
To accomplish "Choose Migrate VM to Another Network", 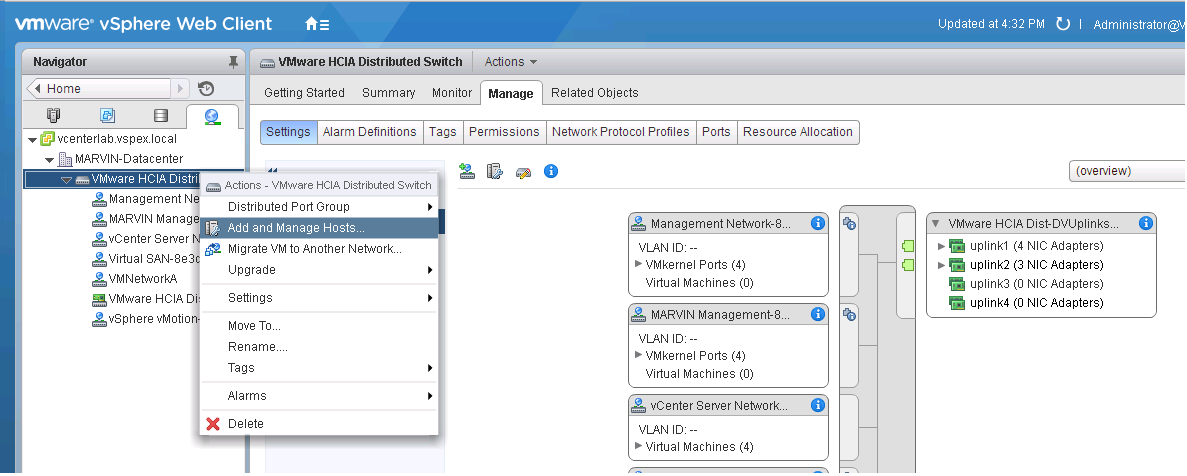I will [x=314, y=249].
